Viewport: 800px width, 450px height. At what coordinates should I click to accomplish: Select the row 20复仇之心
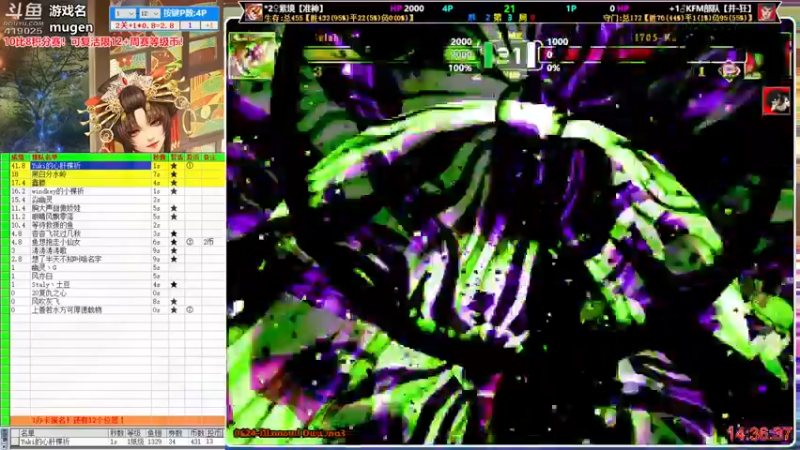[118, 293]
